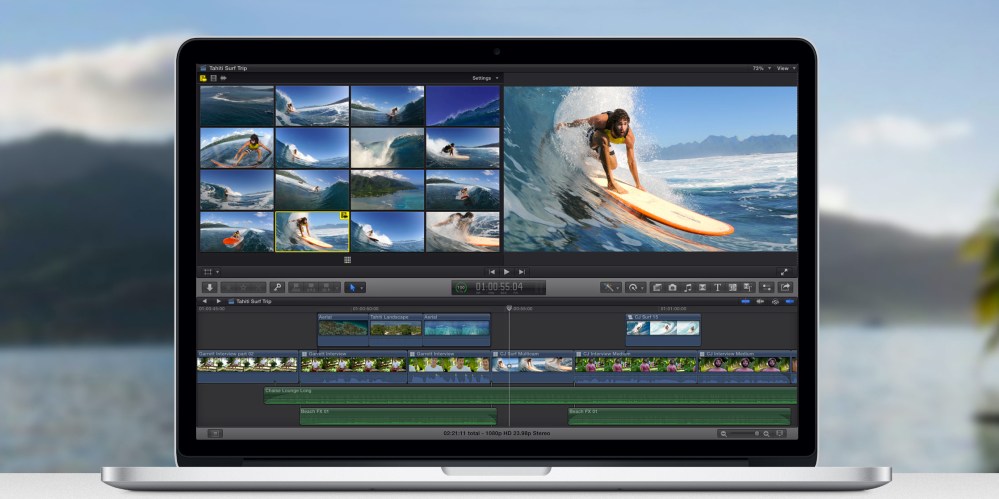The height and width of the screenshot is (499, 999).
Task: Open the Titles browser T icon
Action: [718, 287]
